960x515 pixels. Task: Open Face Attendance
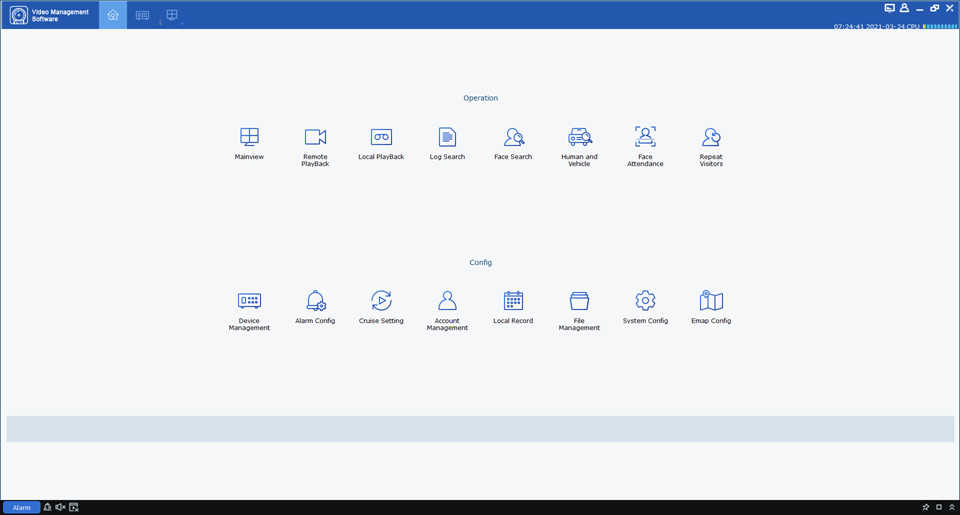645,137
